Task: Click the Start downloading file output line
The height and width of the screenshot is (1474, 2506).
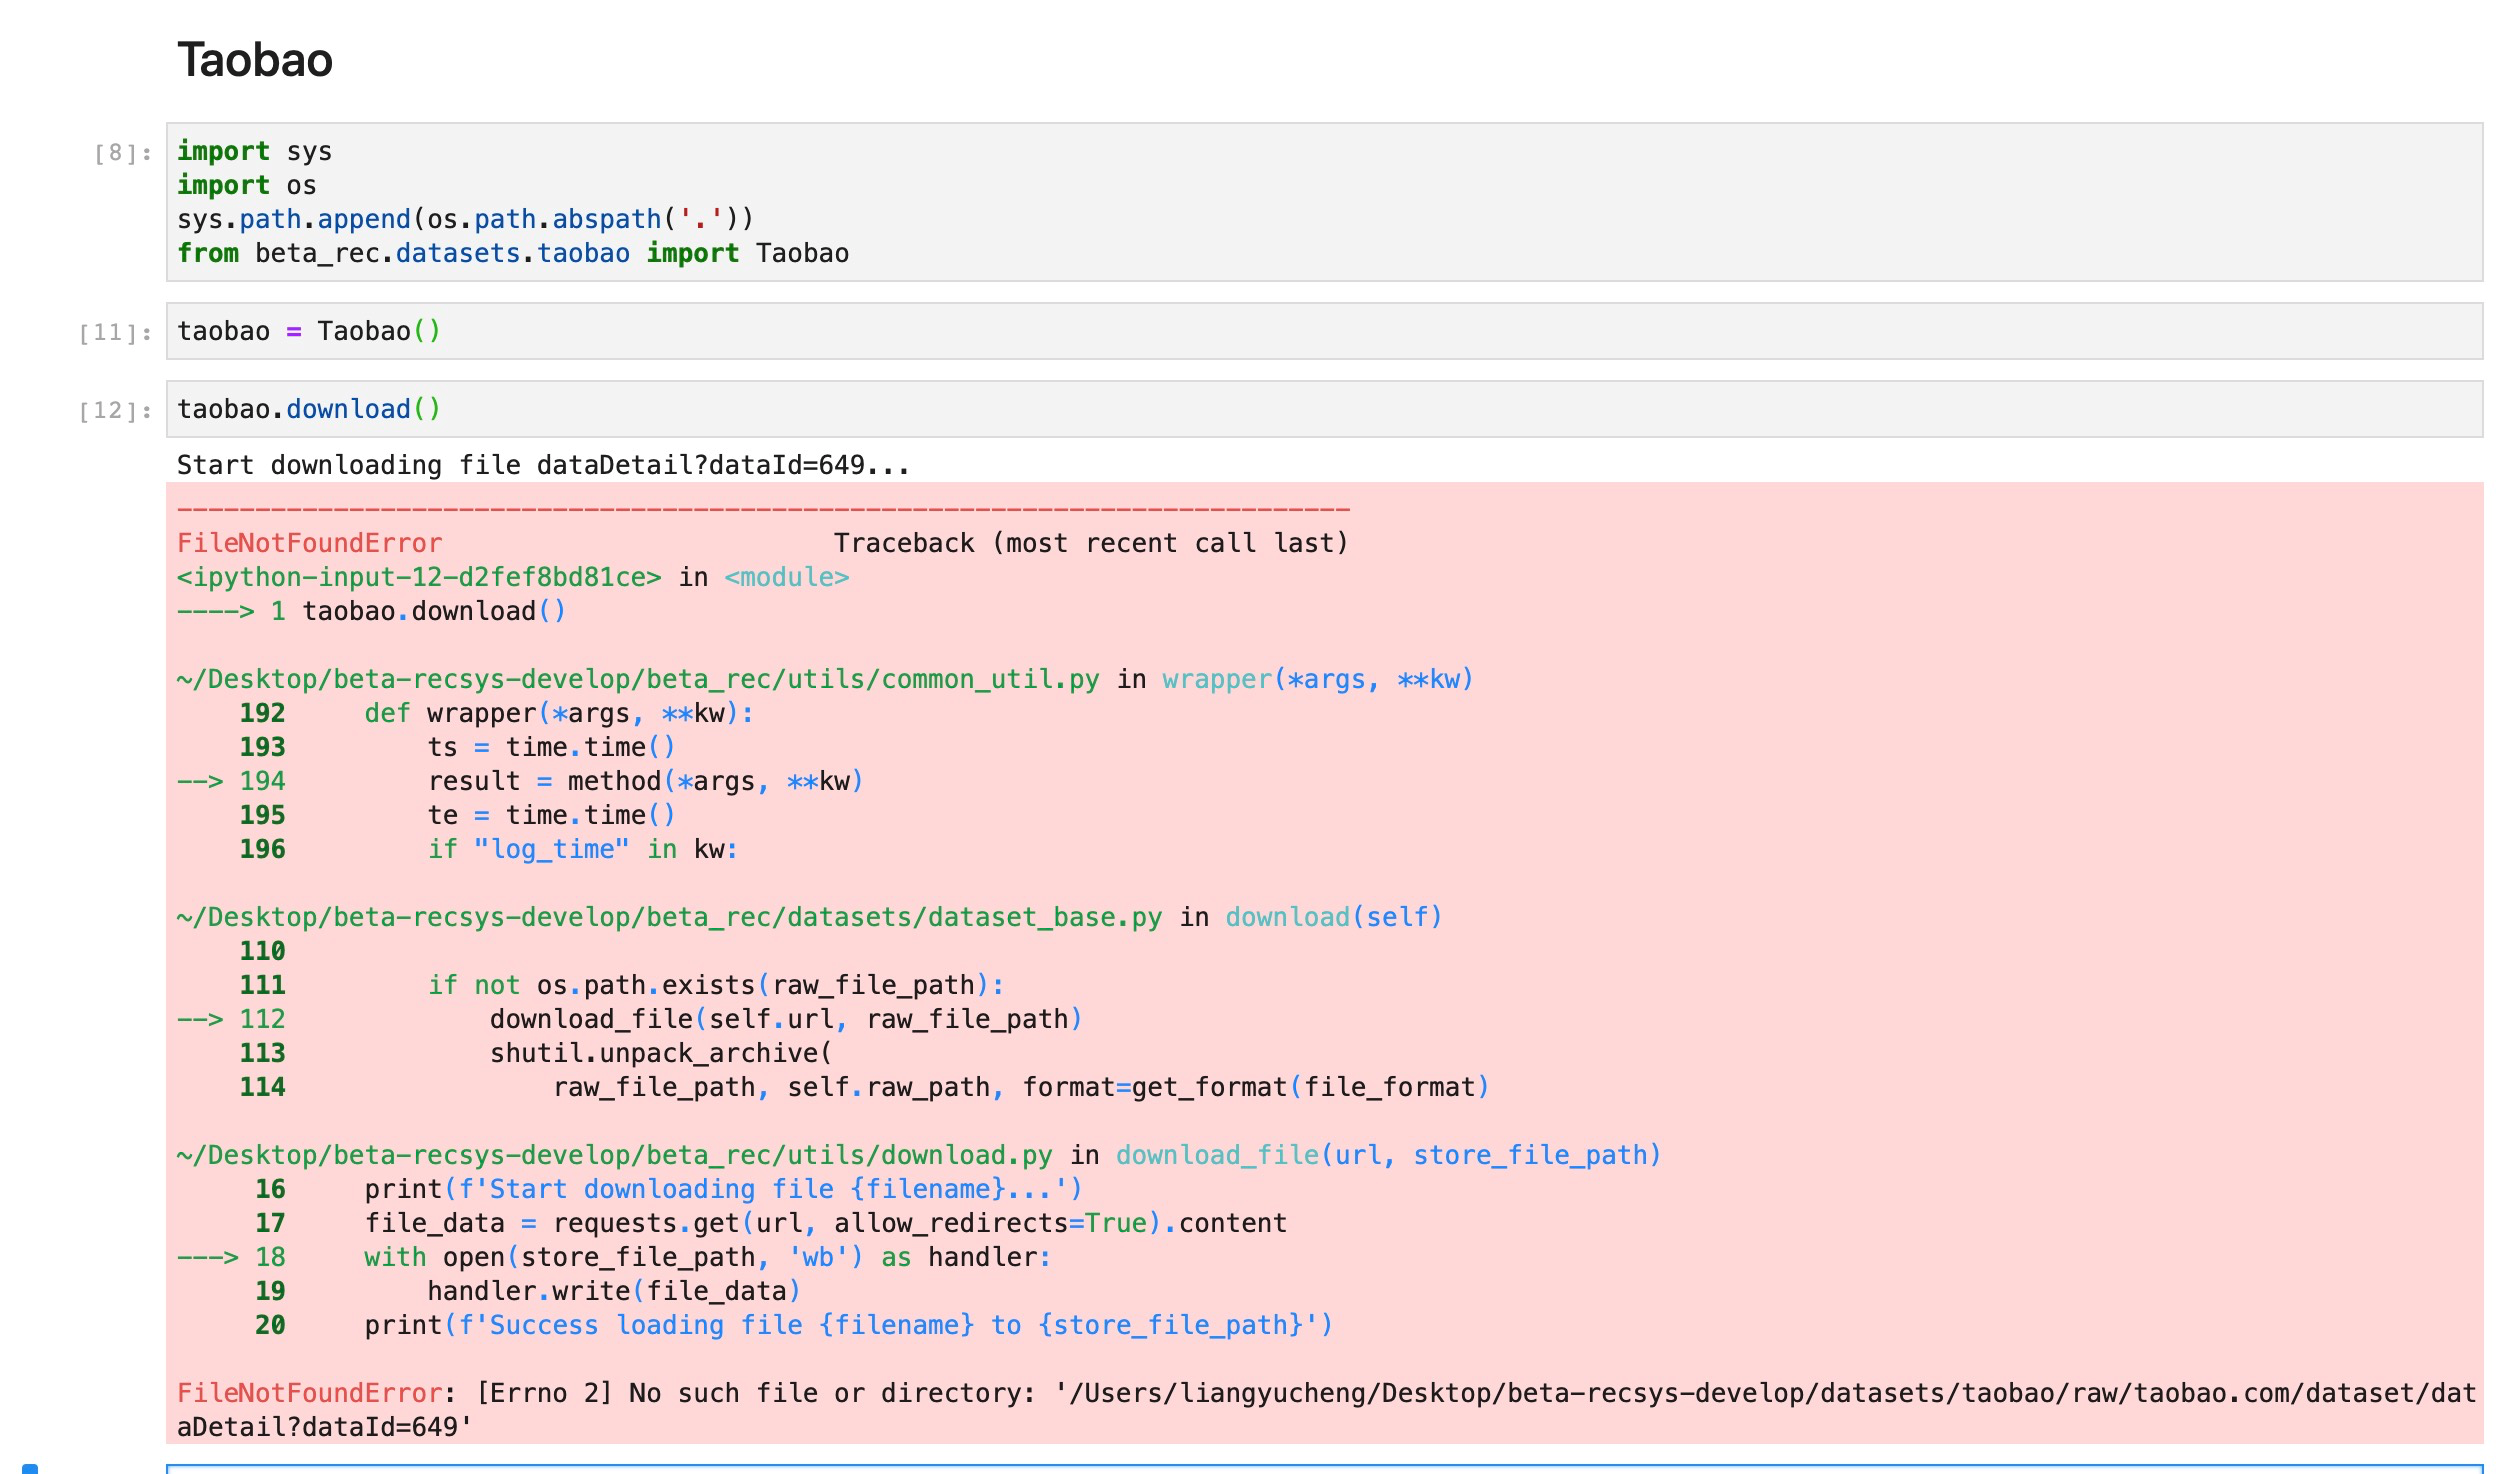Action: [x=542, y=464]
